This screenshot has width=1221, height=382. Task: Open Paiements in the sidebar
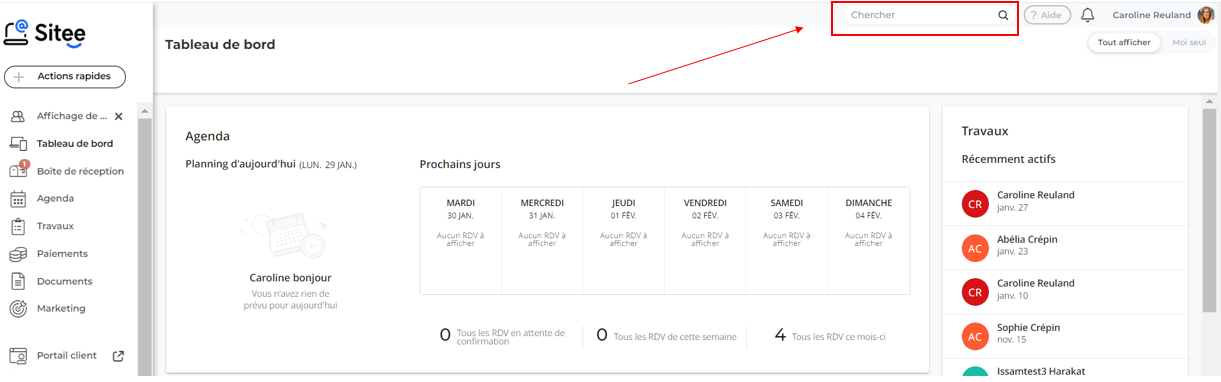click(62, 254)
